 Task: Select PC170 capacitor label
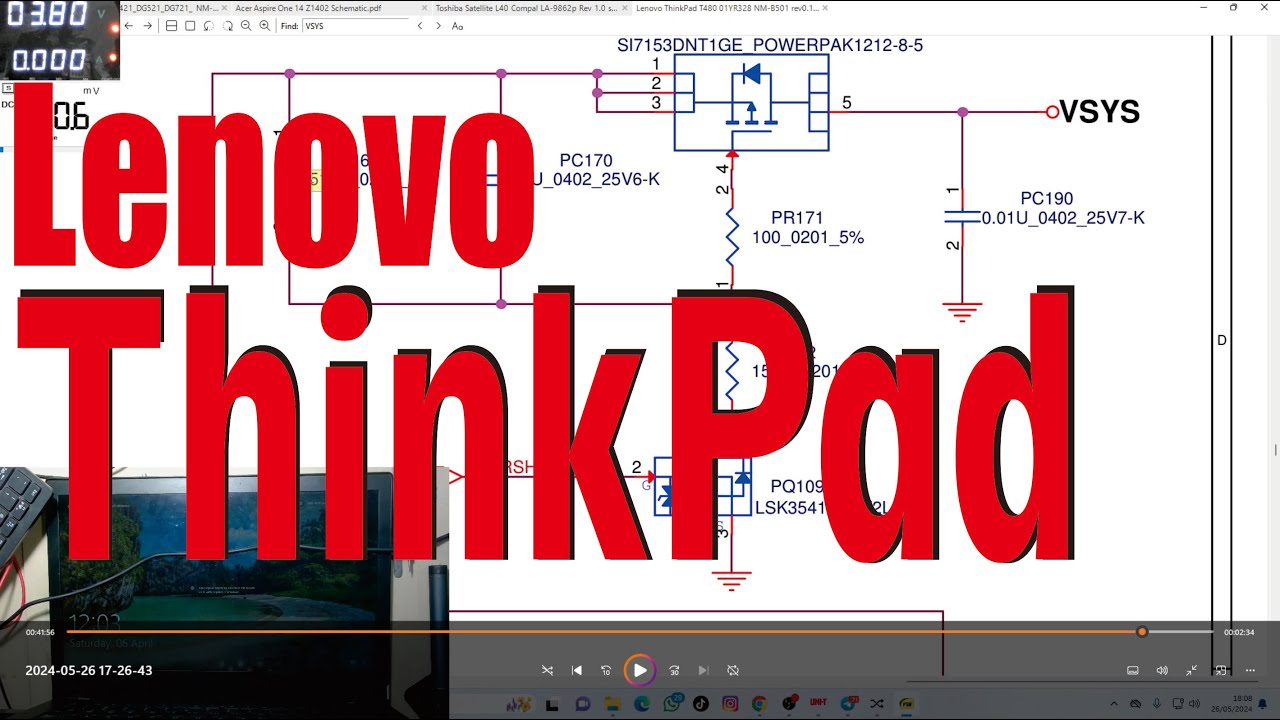pos(586,160)
